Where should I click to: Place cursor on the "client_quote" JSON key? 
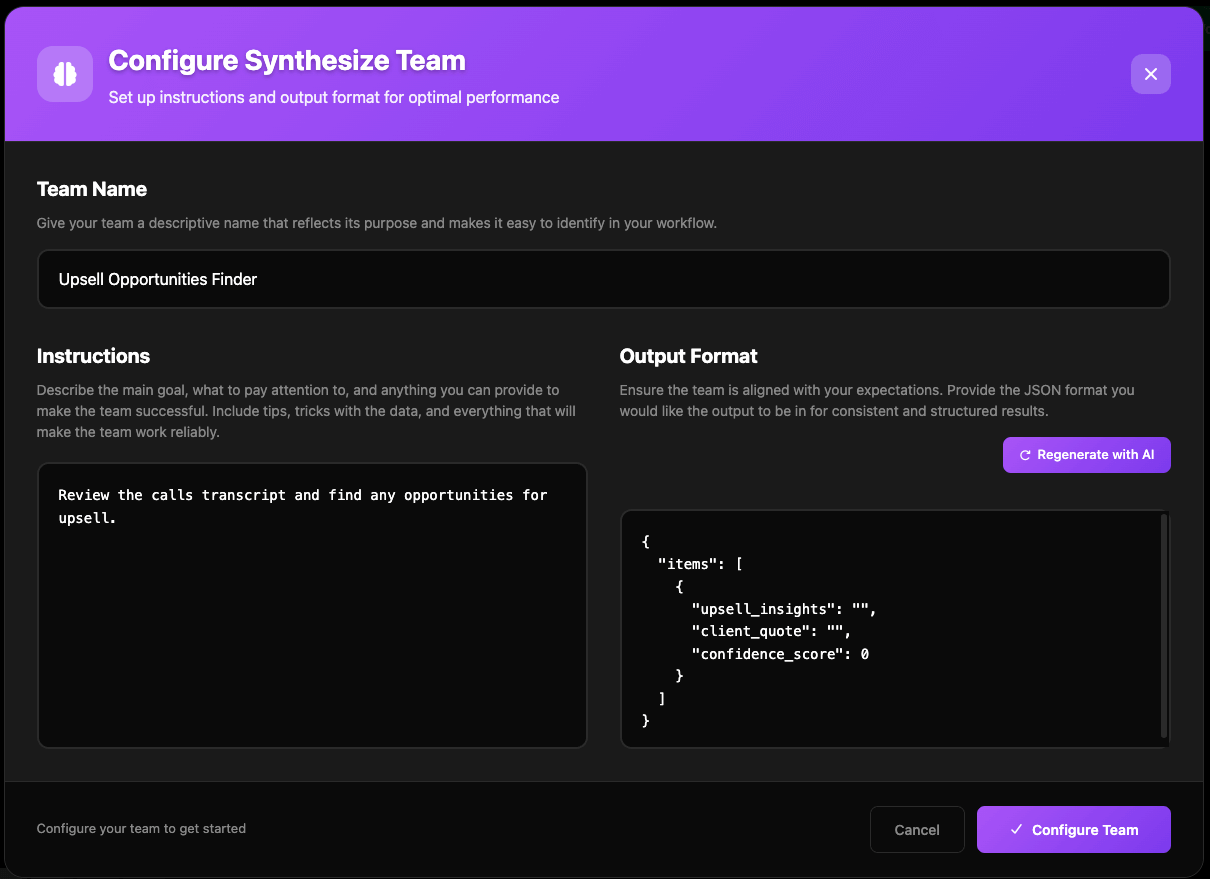tap(750, 631)
